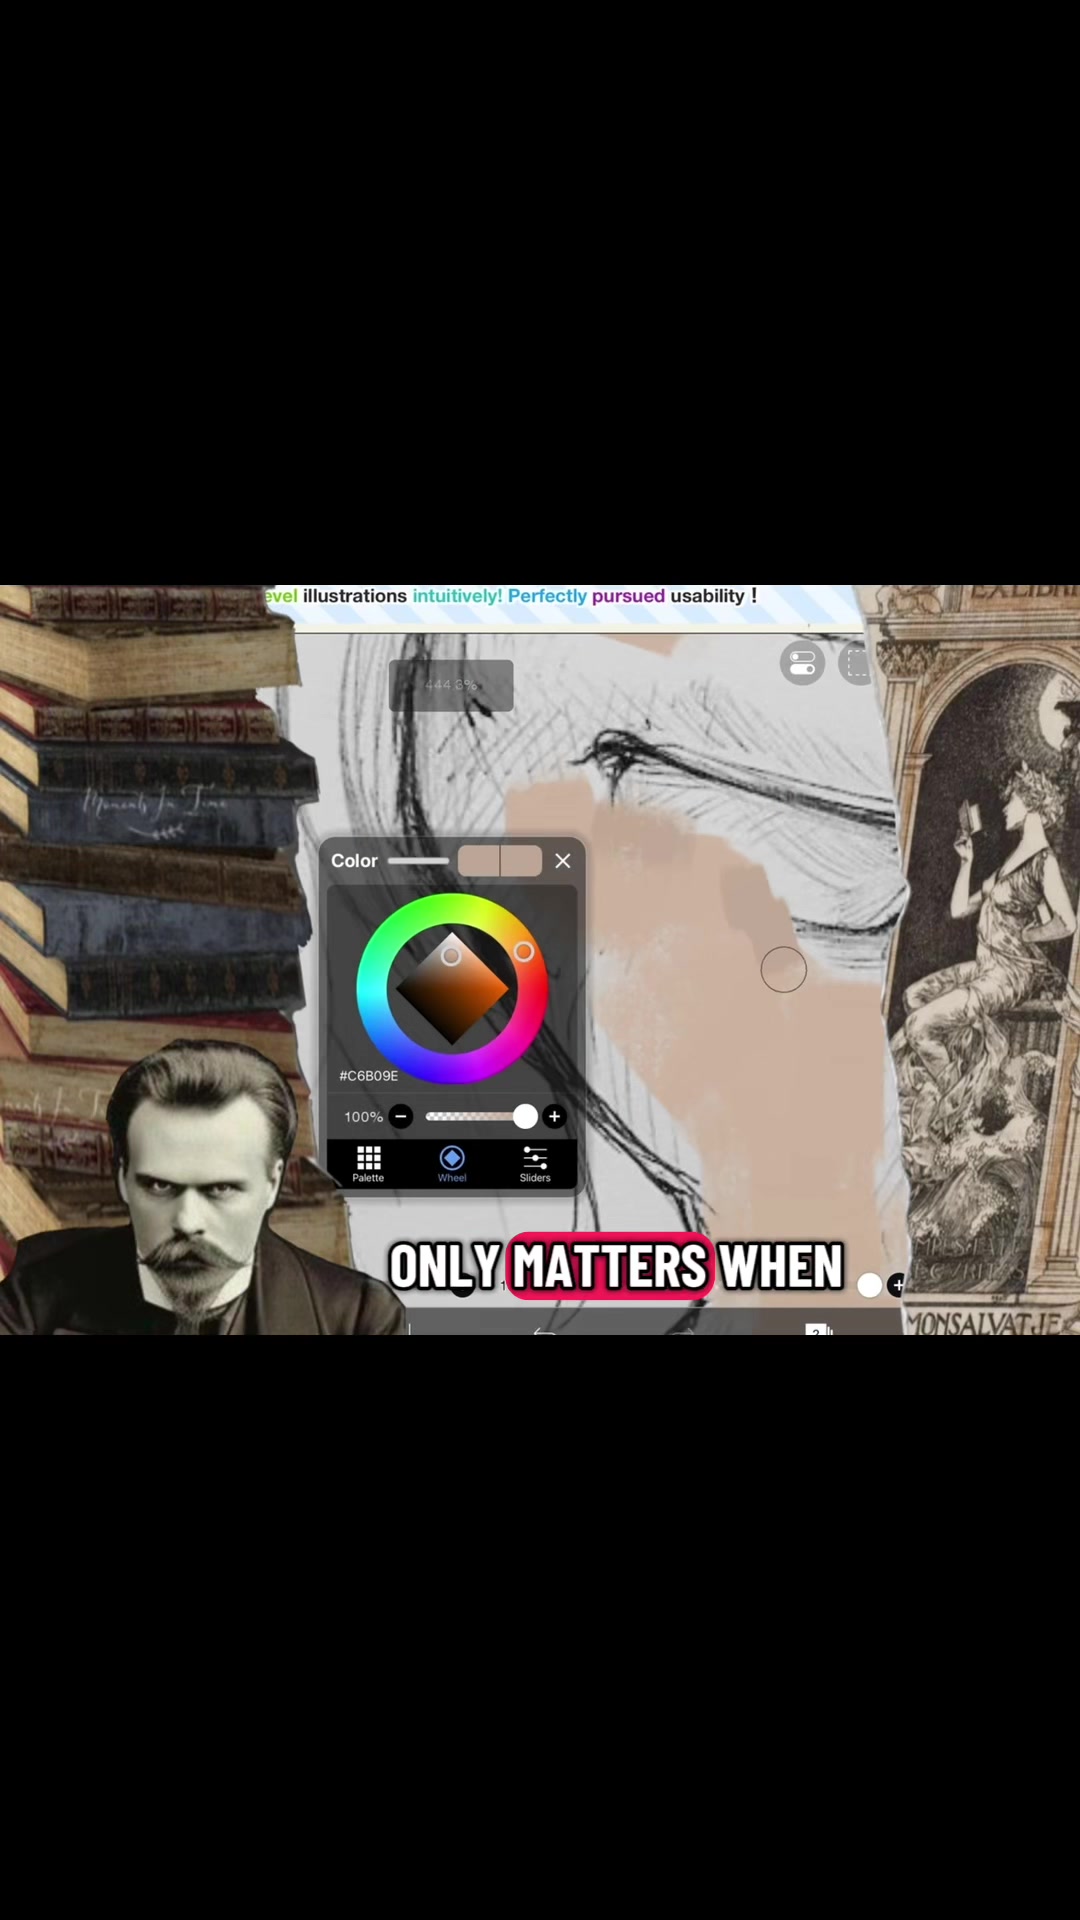Click the saturation handle inside the color diamond
Image resolution: width=1080 pixels, height=1920 pixels.
[x=451, y=956]
